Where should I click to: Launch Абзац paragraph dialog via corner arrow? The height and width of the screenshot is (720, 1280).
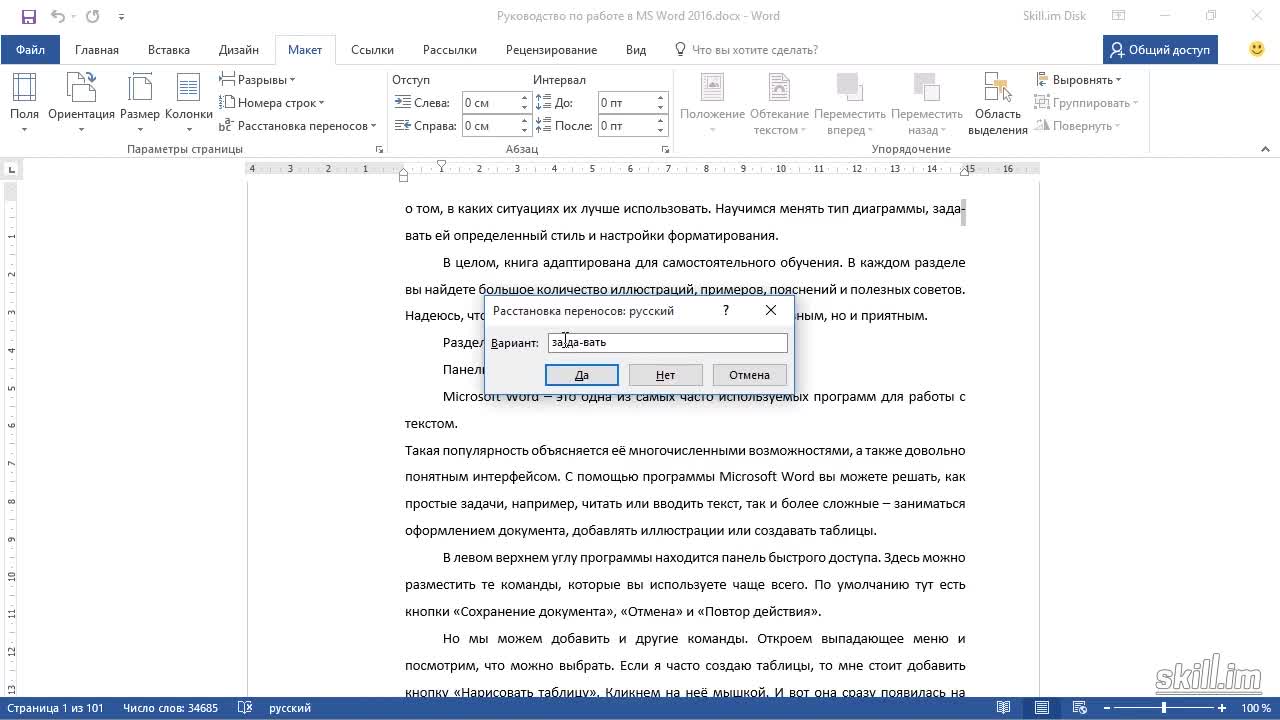665,149
